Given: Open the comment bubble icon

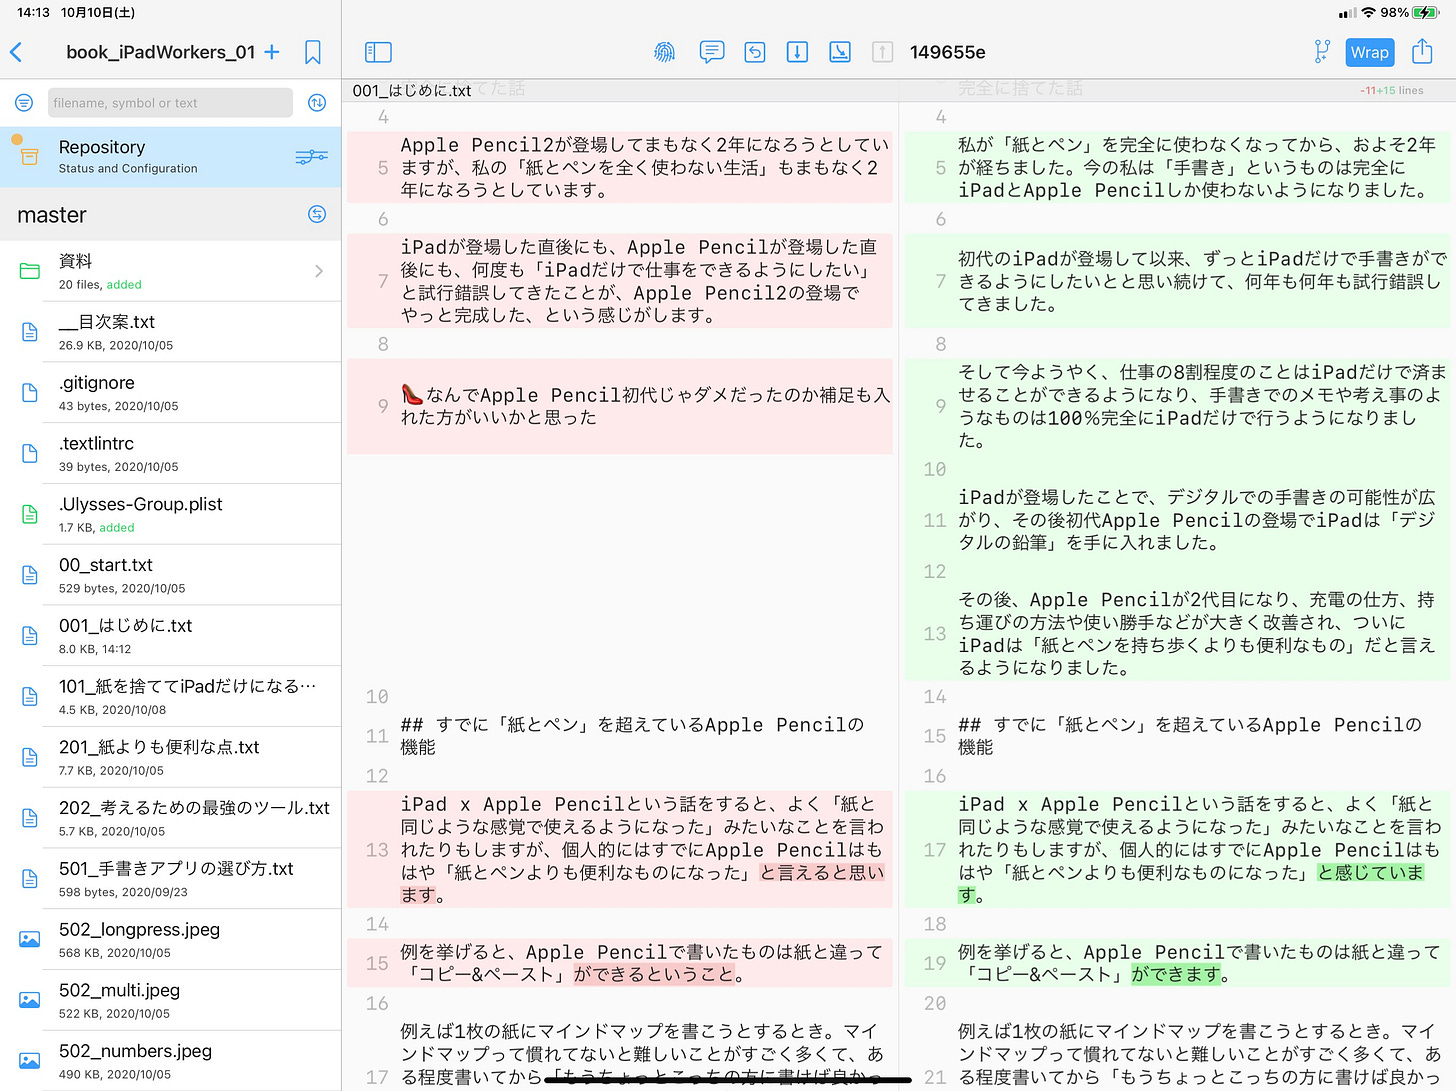Looking at the screenshot, I should 712,52.
